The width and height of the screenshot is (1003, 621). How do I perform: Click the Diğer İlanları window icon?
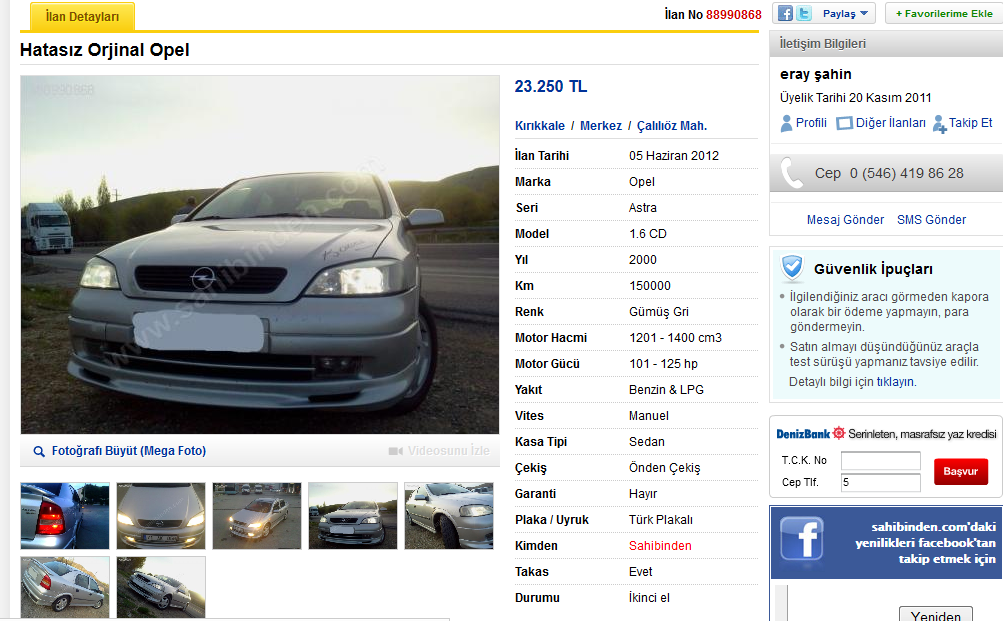pos(844,123)
